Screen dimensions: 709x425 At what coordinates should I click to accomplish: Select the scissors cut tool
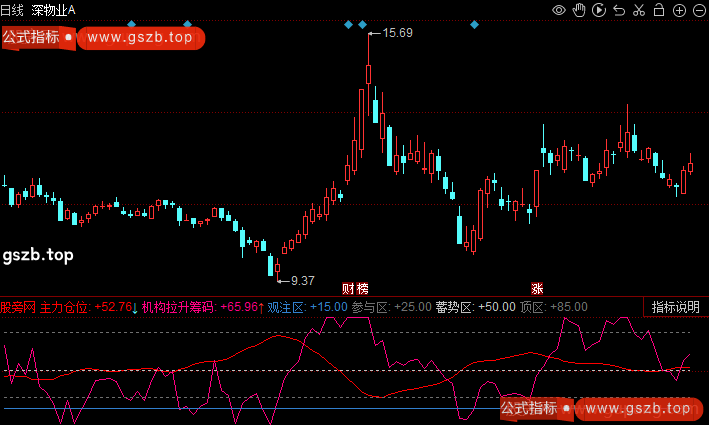pos(638,10)
